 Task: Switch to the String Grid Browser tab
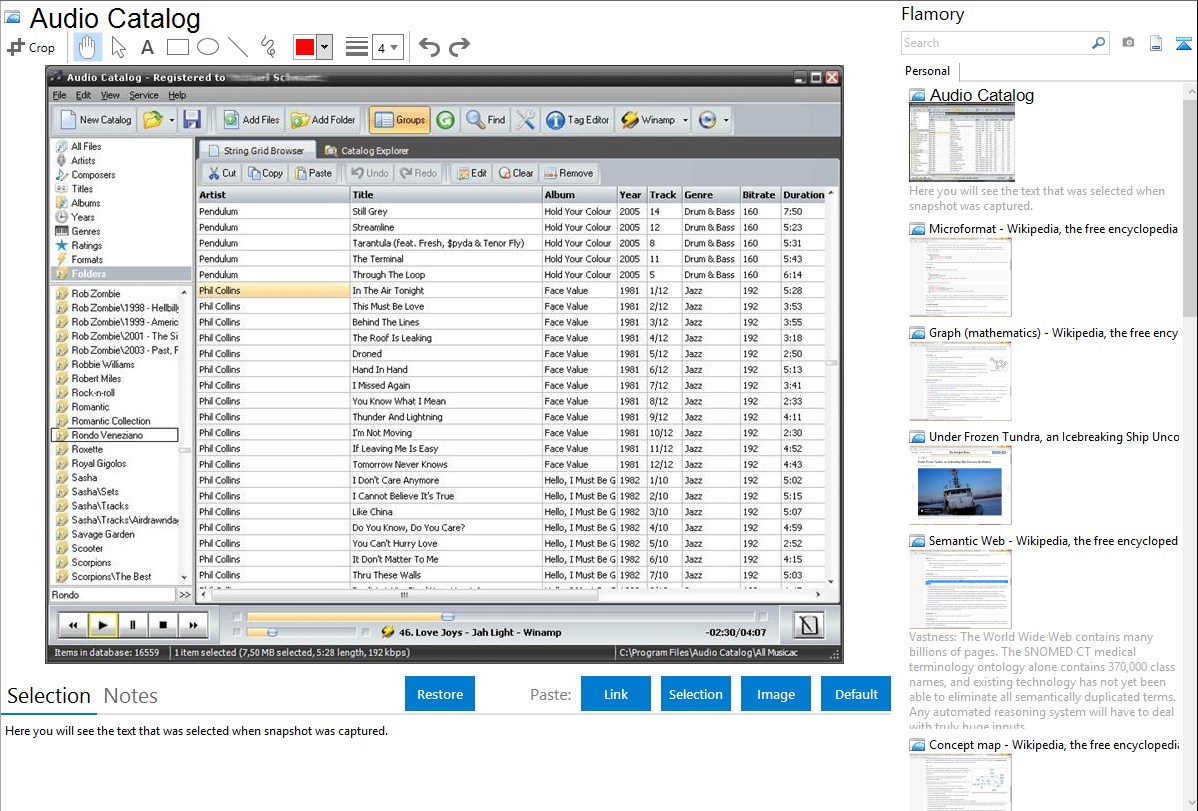pyautogui.click(x=257, y=151)
